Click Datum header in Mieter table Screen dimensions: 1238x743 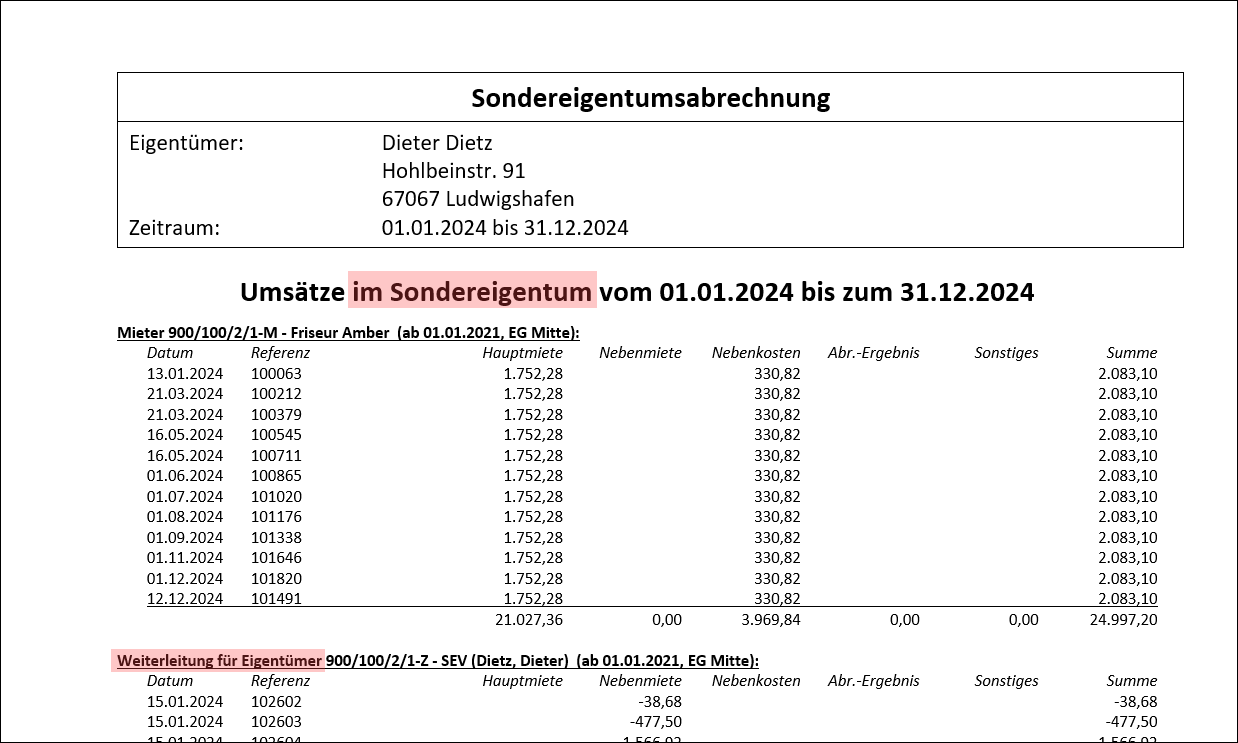click(170, 352)
